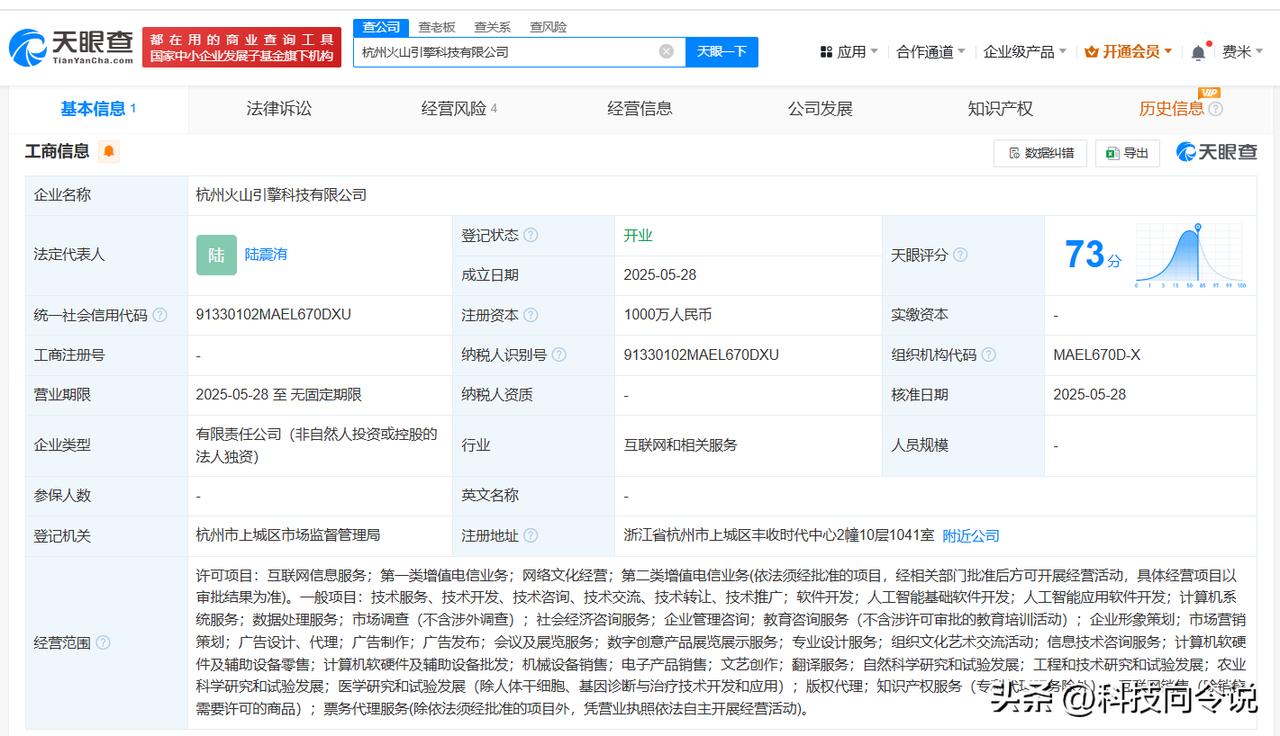Click the 导出 export button
Screen dimensions: 1280x736
tap(1127, 153)
